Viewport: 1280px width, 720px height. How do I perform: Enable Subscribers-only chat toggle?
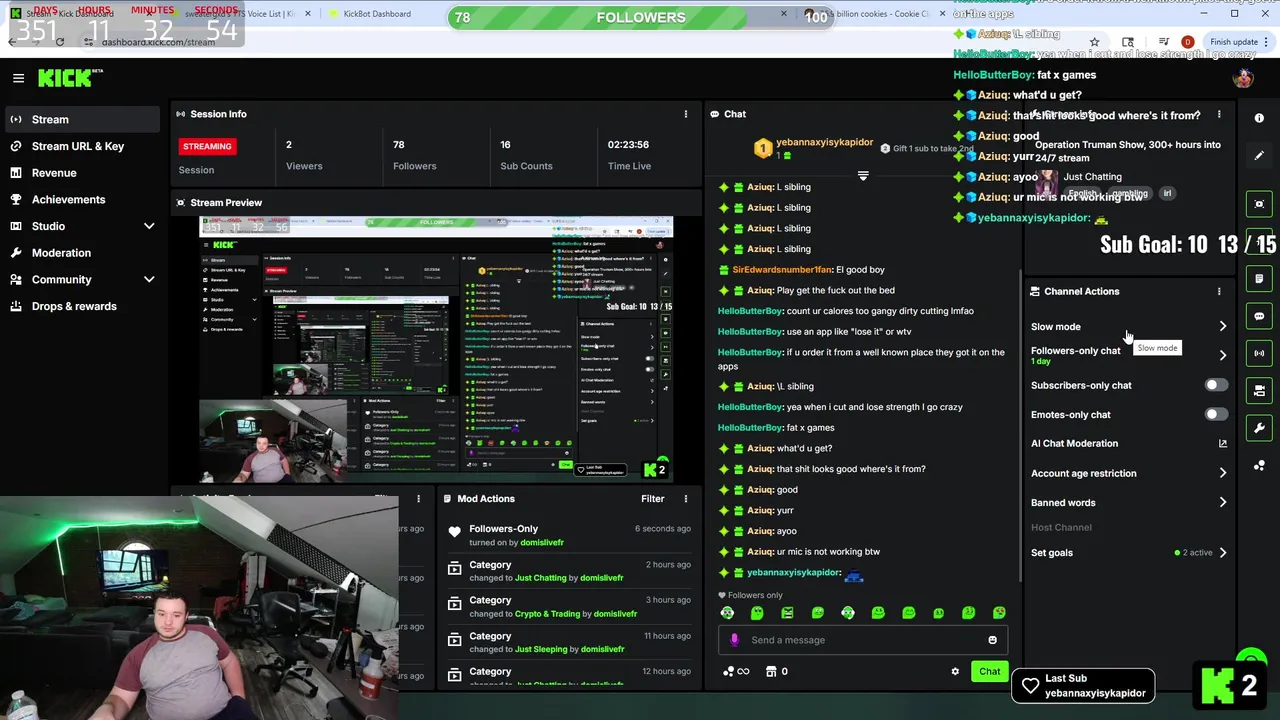(x=1215, y=385)
